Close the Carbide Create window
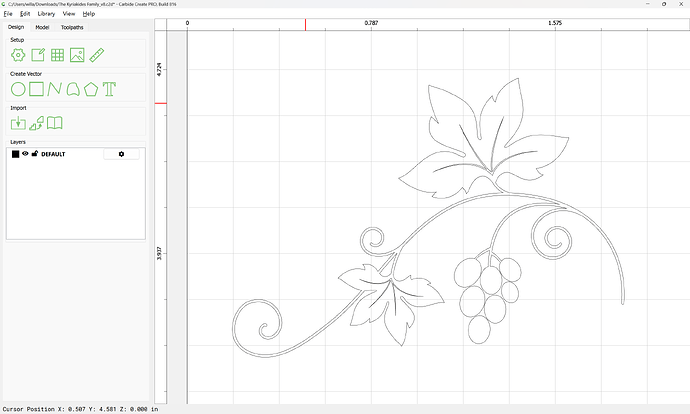Viewport: 690px width, 414px height. point(681,4)
